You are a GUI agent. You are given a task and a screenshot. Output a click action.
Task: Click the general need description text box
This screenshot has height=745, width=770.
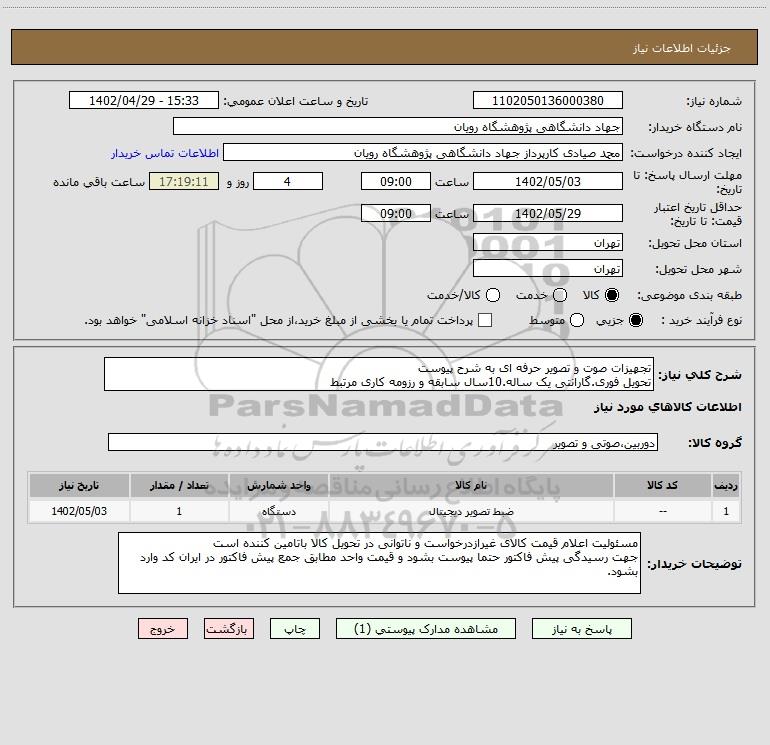379,375
